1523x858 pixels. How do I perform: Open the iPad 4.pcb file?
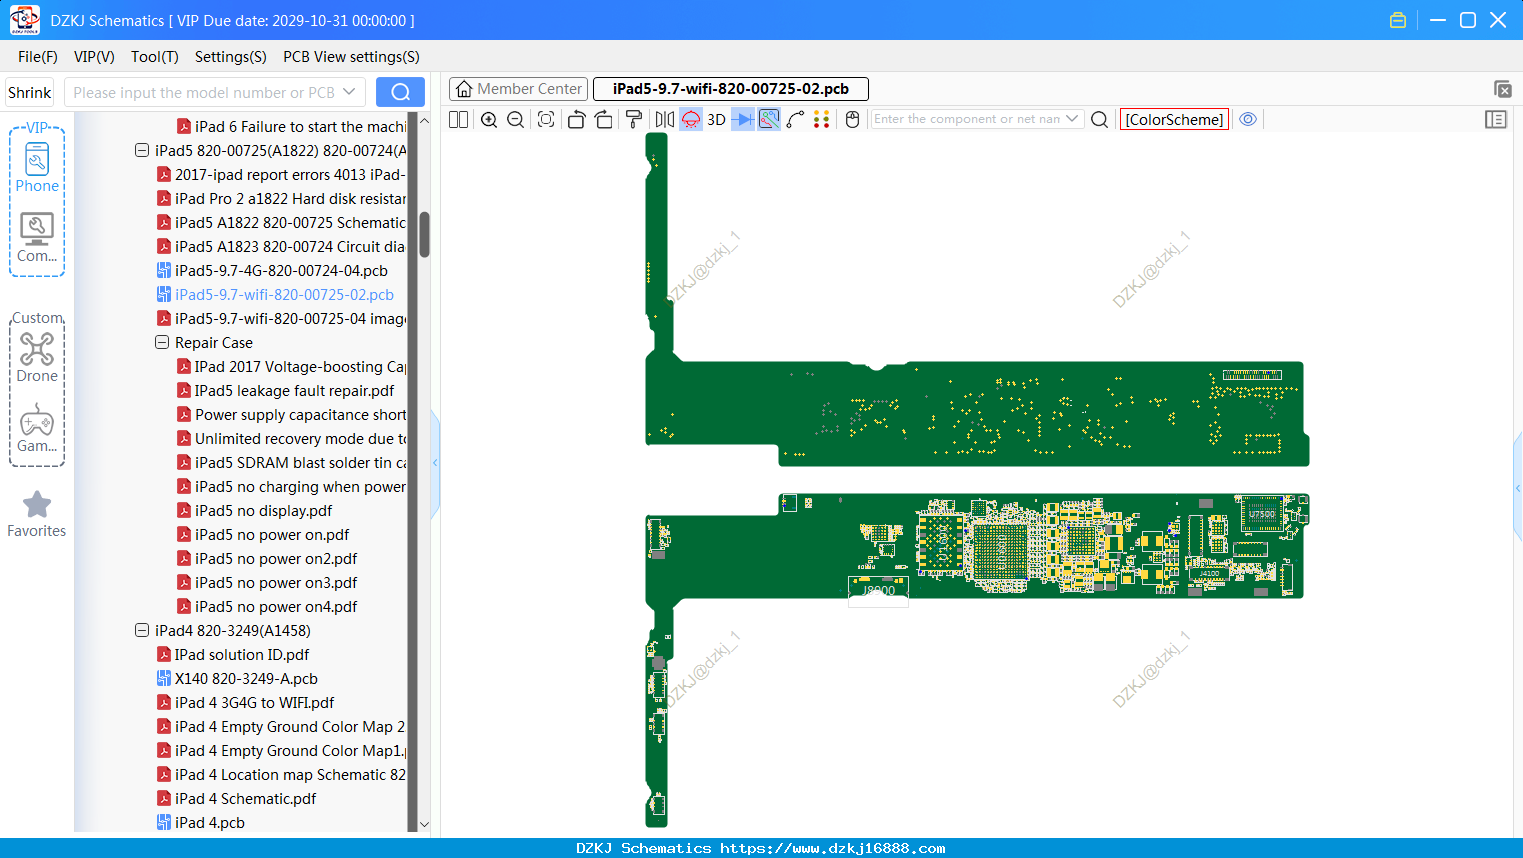[x=209, y=822]
